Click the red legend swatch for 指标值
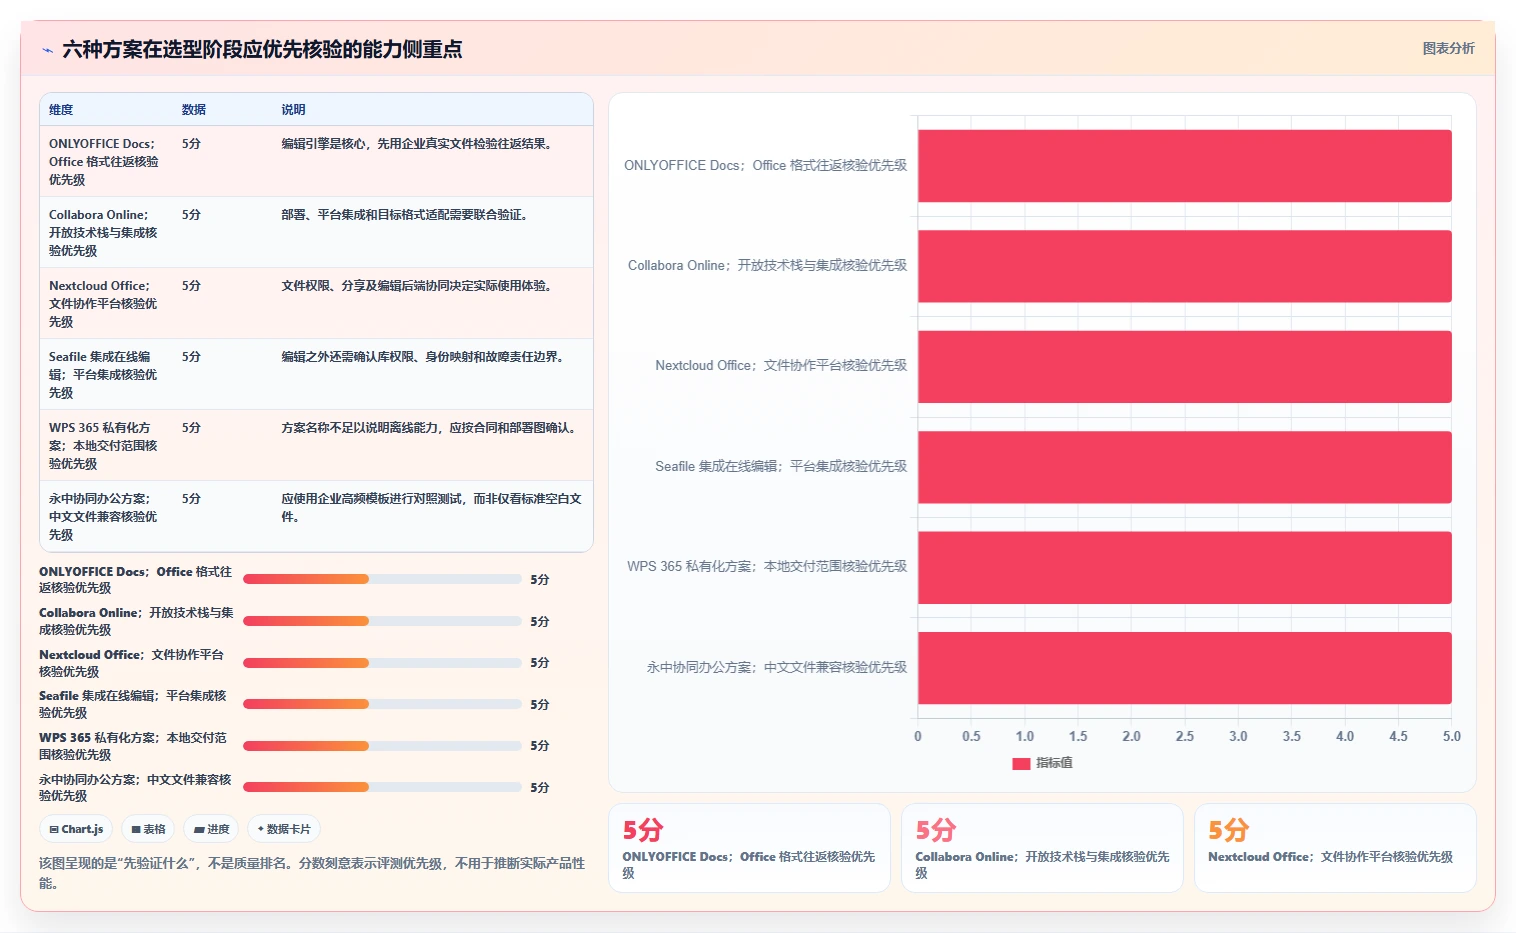 pos(1021,763)
